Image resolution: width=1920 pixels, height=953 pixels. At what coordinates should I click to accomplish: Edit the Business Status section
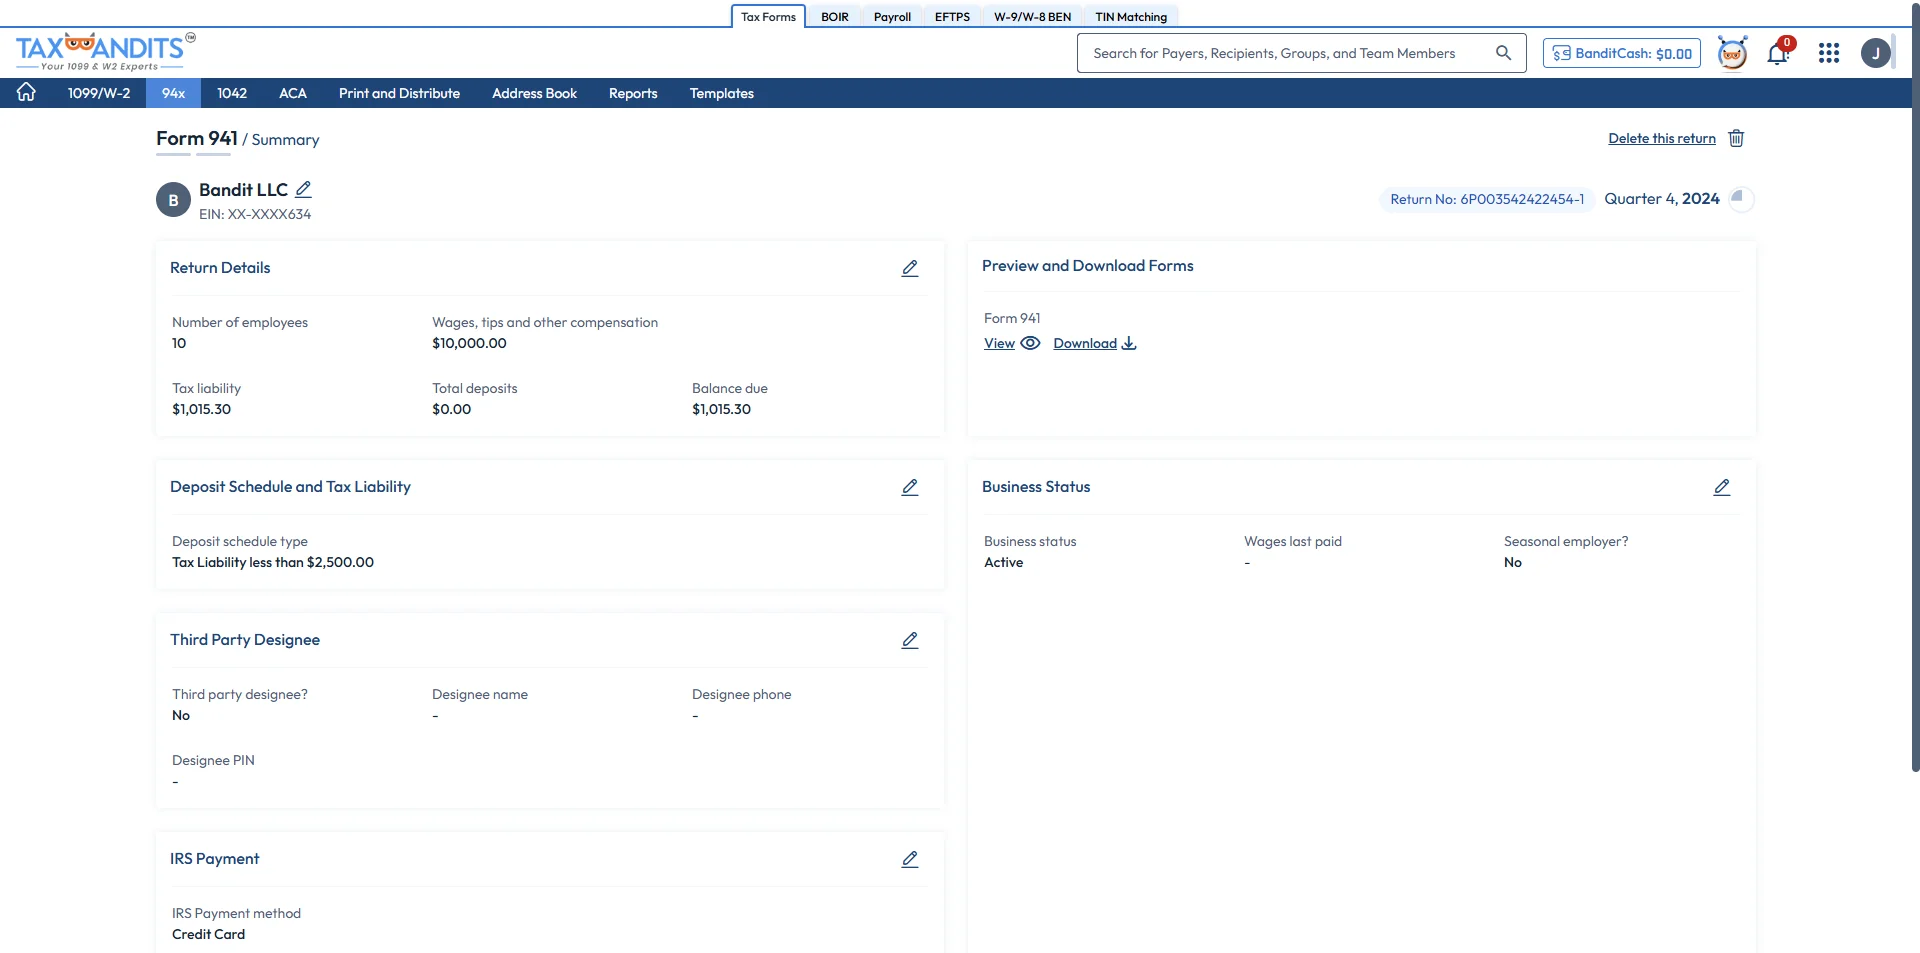coord(1722,487)
